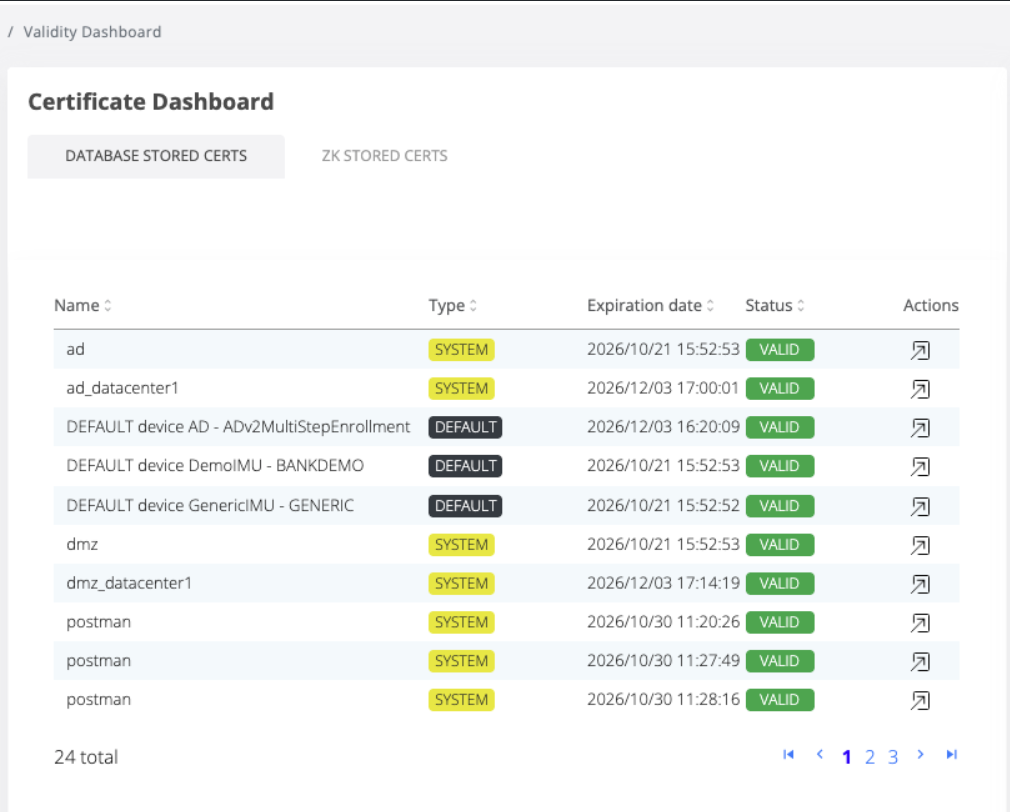1010x812 pixels.
Task: Open action icon for DemoIMU - BANKDEMO
Action: [x=920, y=467]
